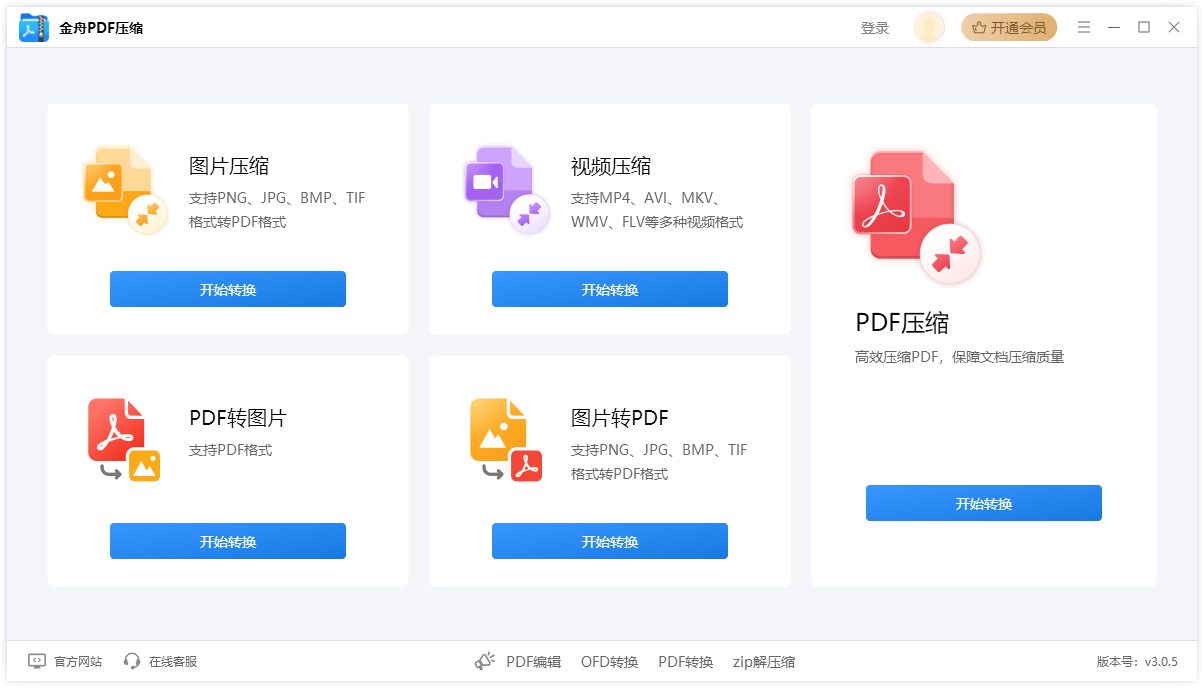Open the hamburger menu in titlebar
Viewport: 1204px width, 688px height.
[1084, 27]
